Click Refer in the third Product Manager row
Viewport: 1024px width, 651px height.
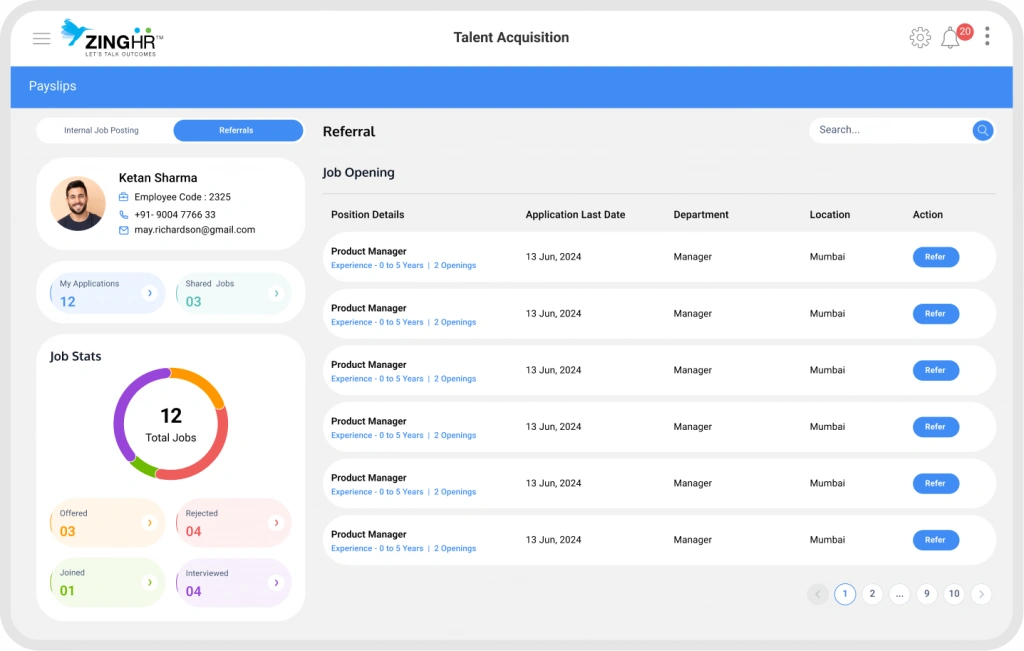point(935,370)
